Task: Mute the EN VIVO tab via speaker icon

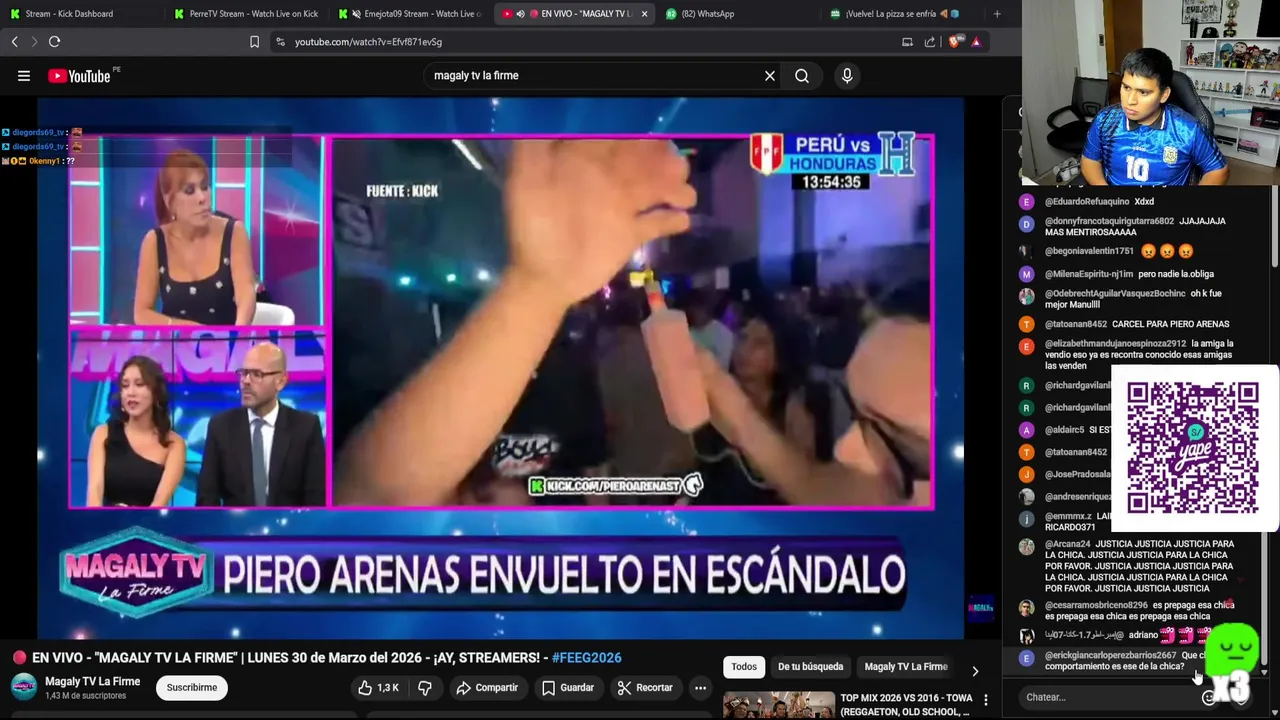Action: tap(520, 14)
